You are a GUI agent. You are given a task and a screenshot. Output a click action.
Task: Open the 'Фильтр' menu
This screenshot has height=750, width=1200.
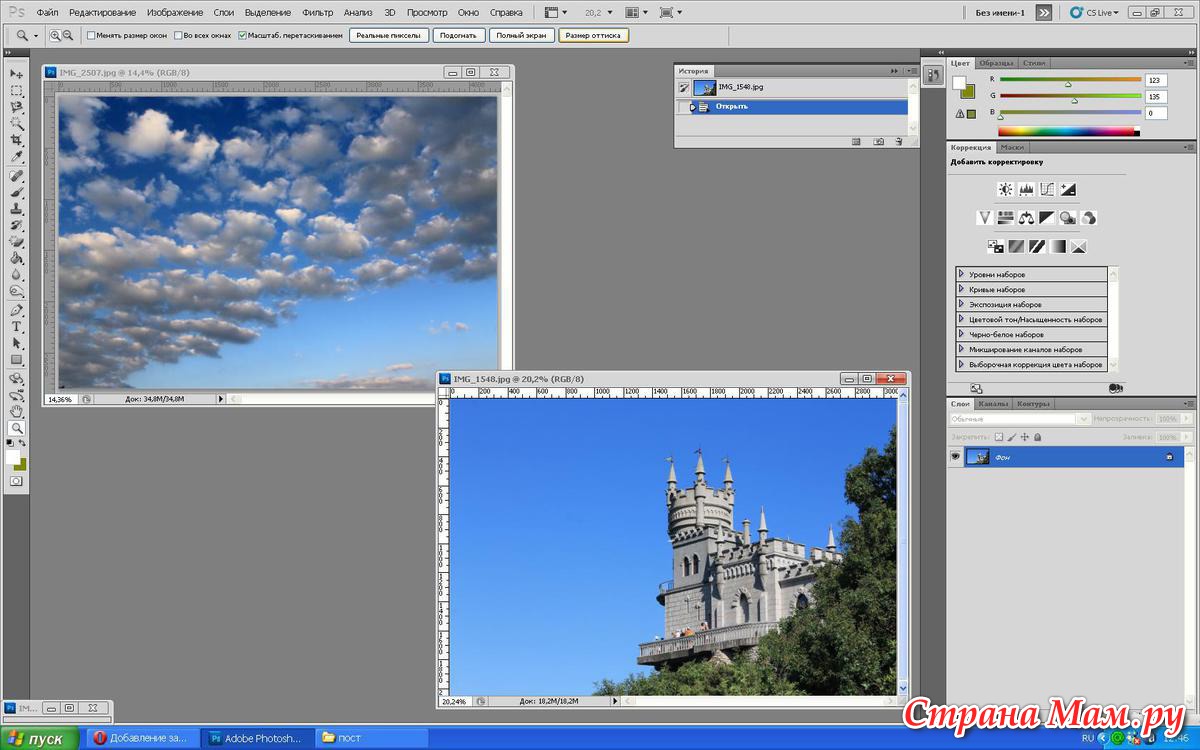point(317,12)
